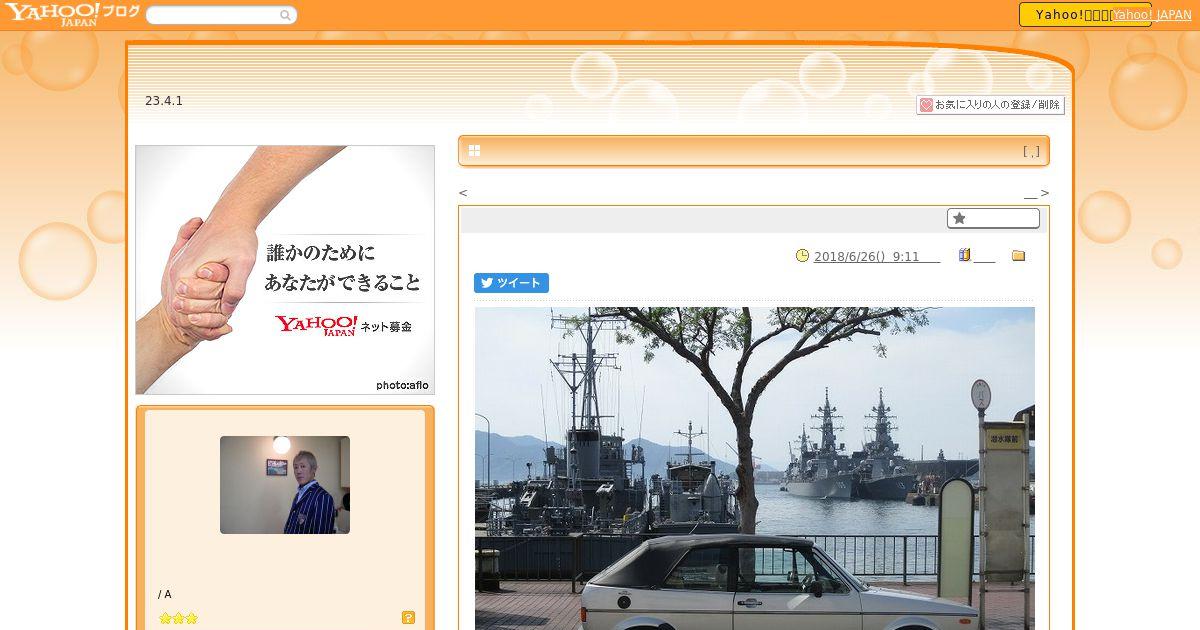The image size is (1200, 630).
Task: Click the folder category icon
Action: (1018, 256)
